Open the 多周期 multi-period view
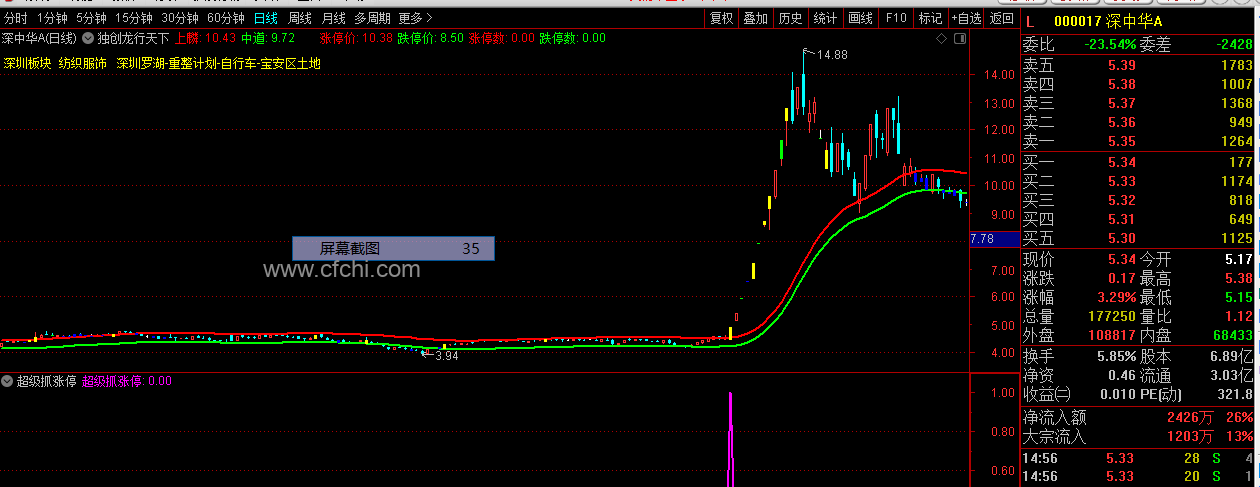 pos(372,18)
